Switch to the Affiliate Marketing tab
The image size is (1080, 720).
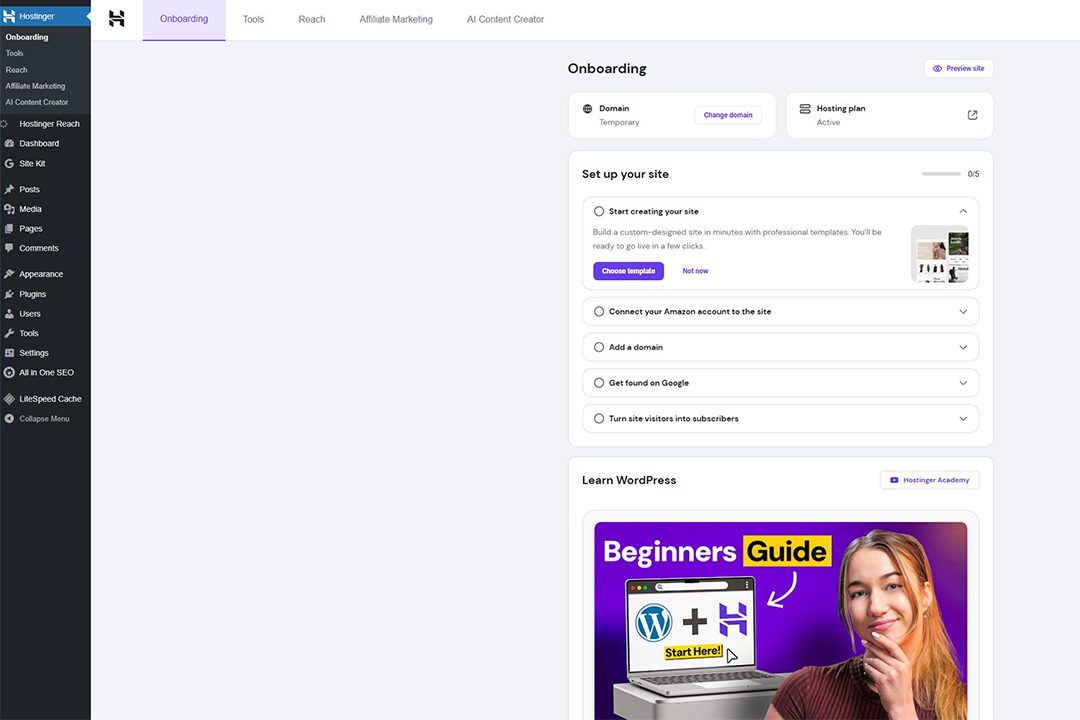tap(396, 19)
